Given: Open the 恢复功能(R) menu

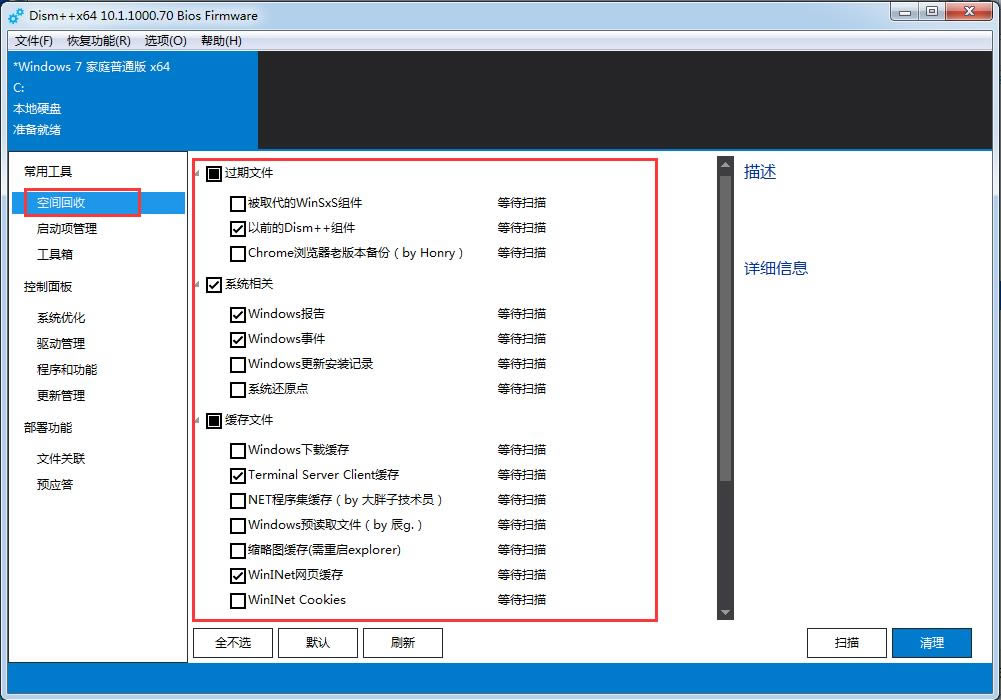Looking at the screenshot, I should pyautogui.click(x=99, y=41).
